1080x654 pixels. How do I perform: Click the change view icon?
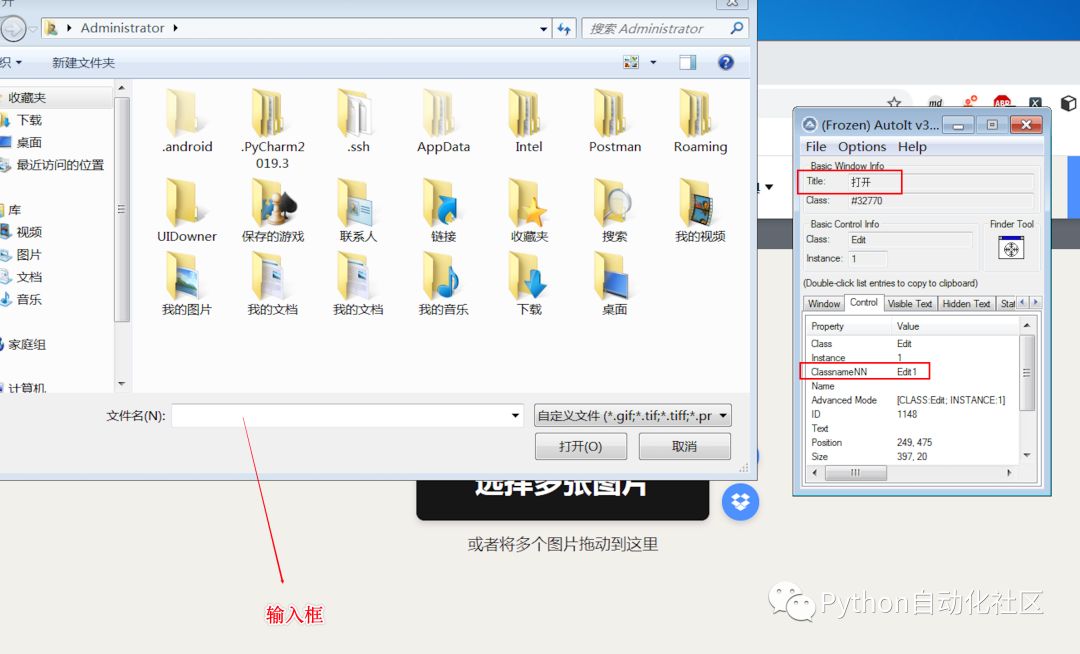pos(631,63)
